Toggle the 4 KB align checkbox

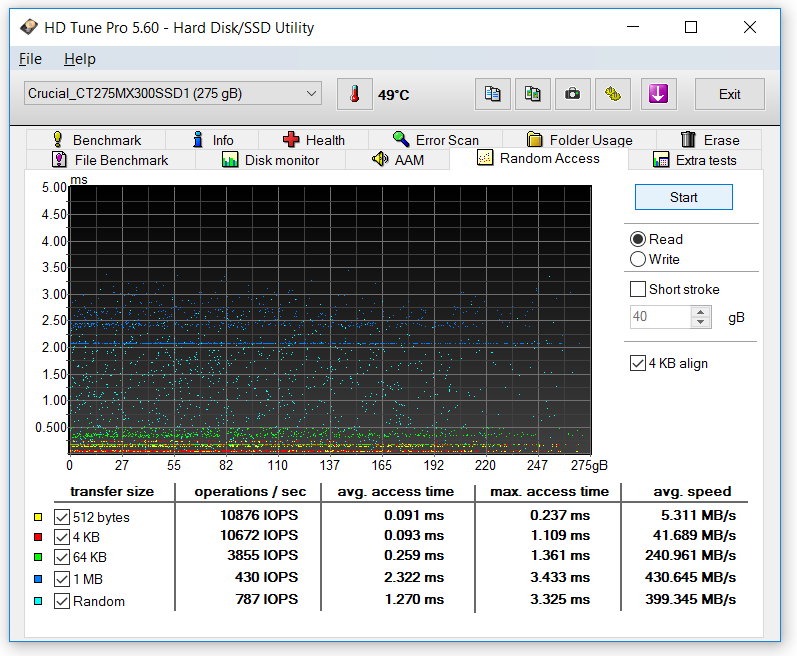638,363
